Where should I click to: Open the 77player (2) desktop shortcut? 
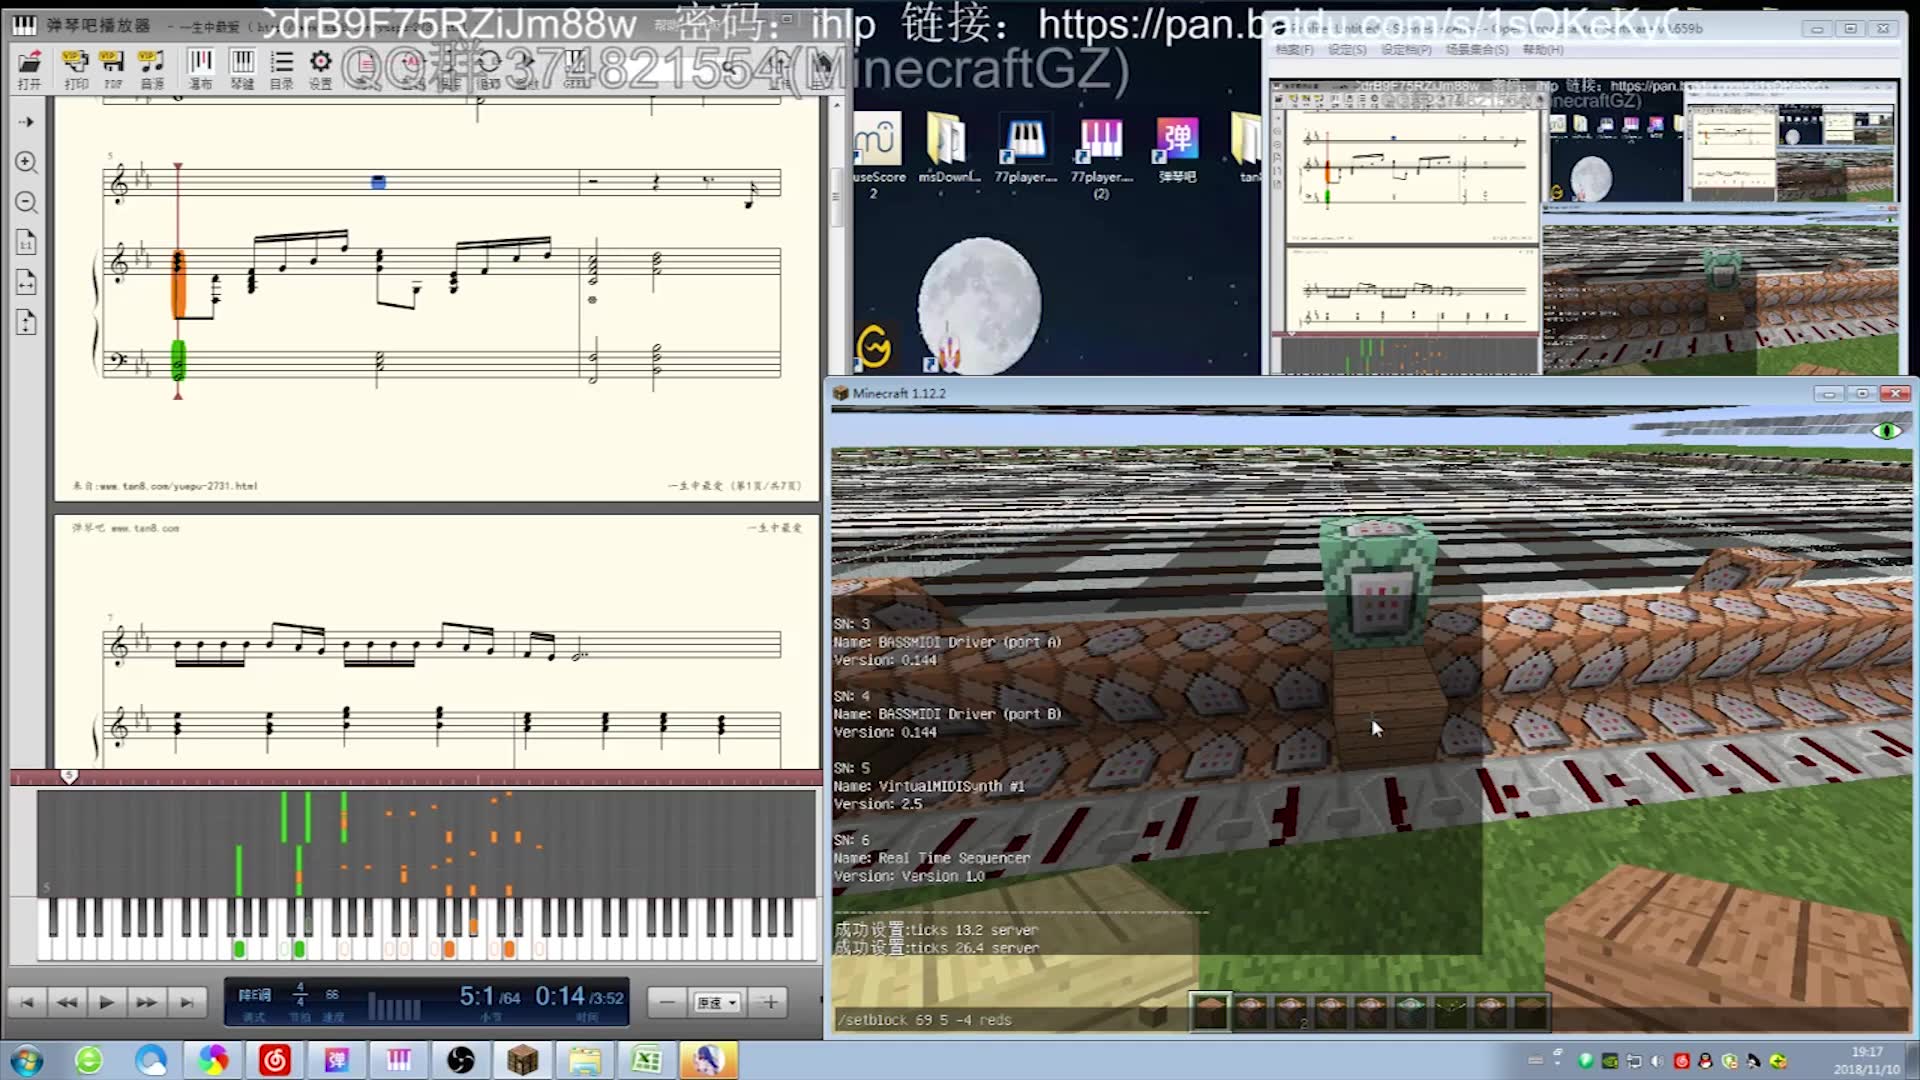pyautogui.click(x=1101, y=155)
